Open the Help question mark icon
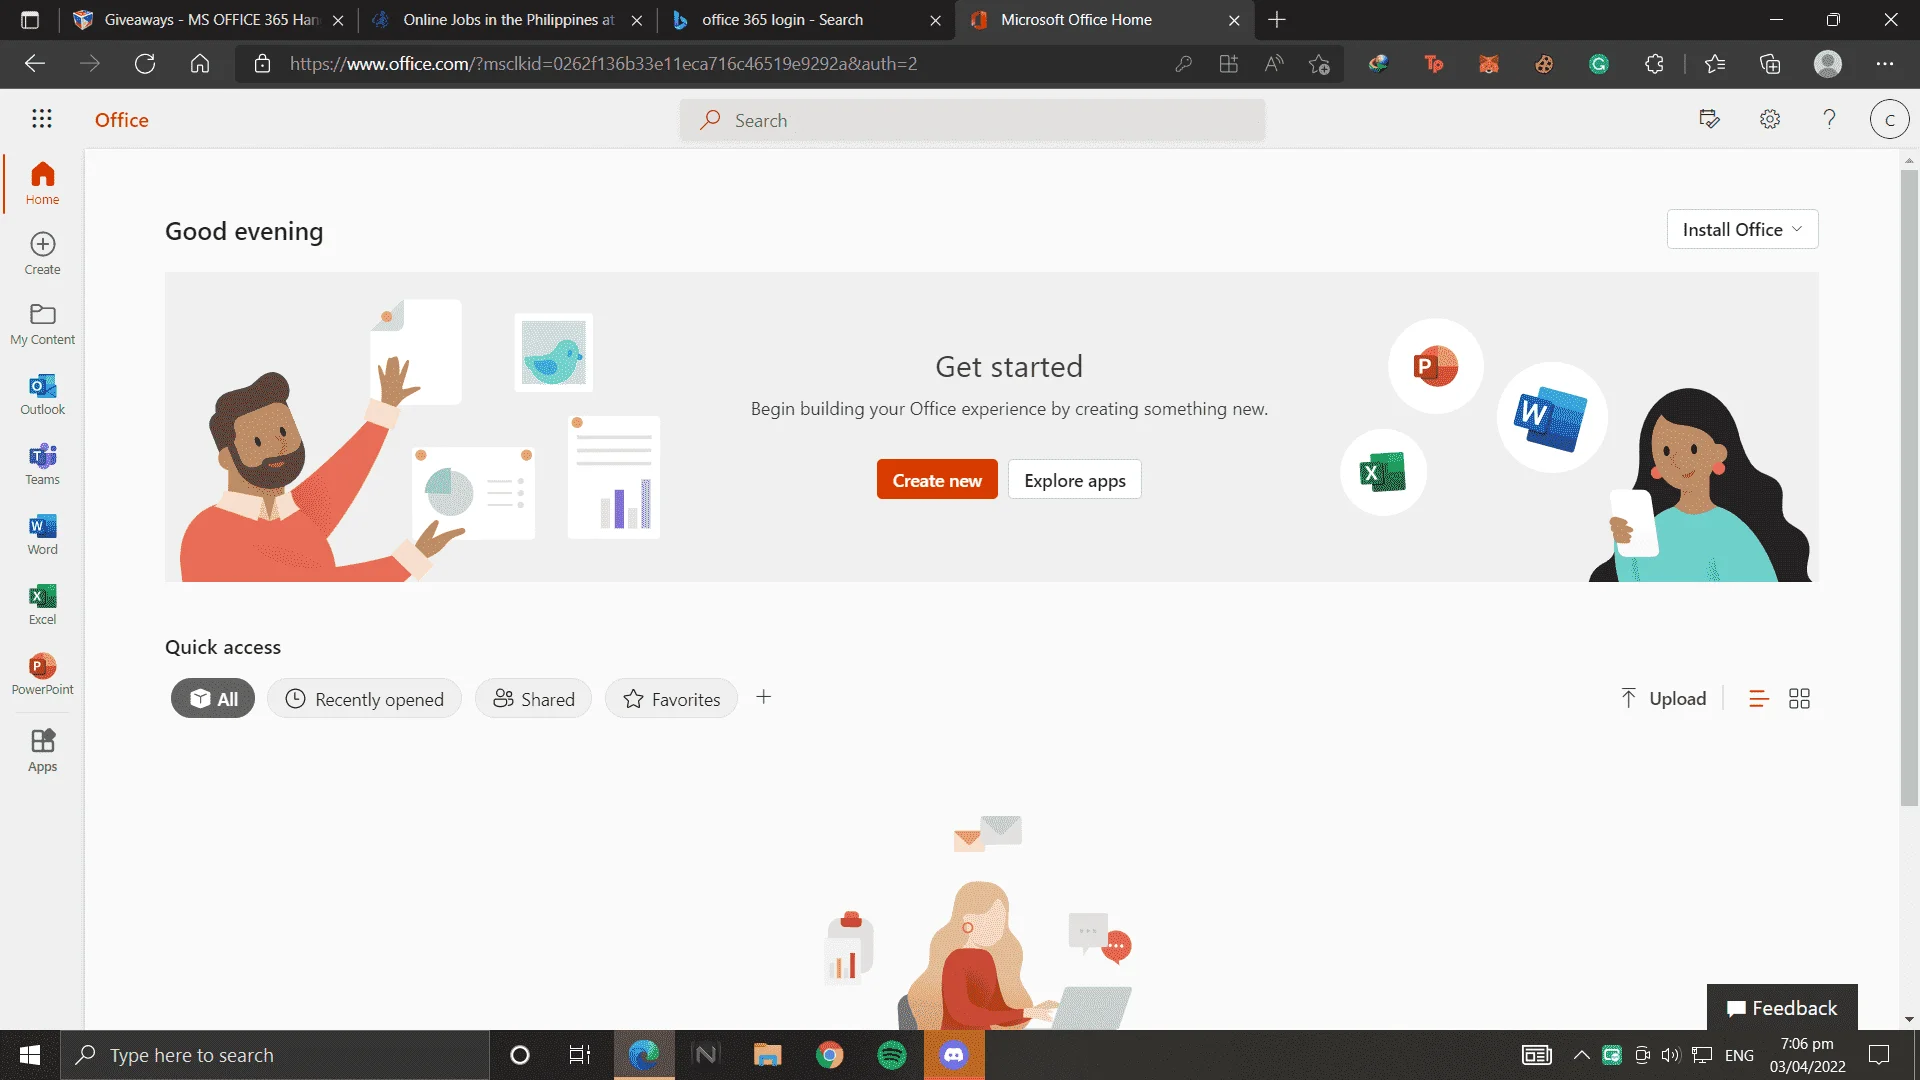 (x=1829, y=119)
